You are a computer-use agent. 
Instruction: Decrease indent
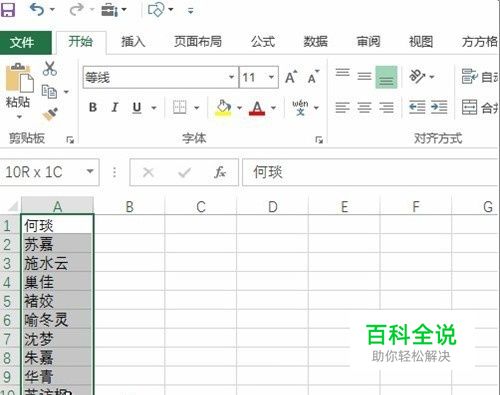417,107
